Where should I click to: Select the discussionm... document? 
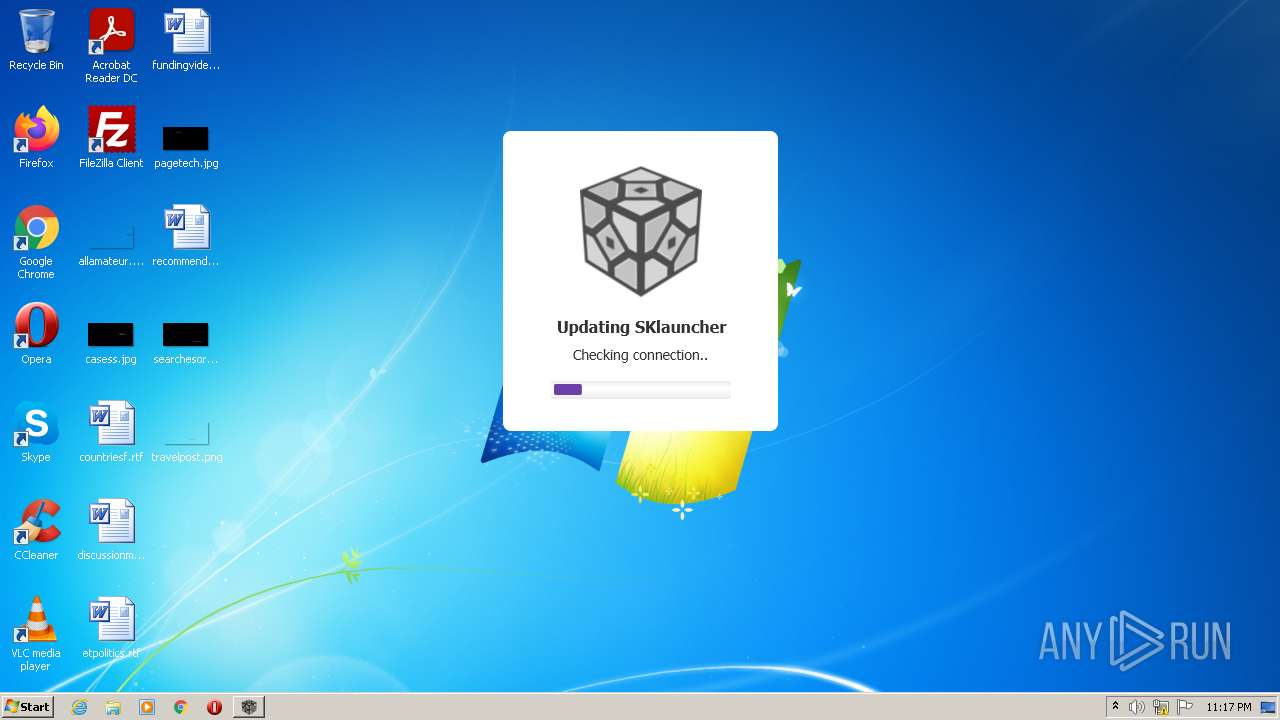pos(111,530)
